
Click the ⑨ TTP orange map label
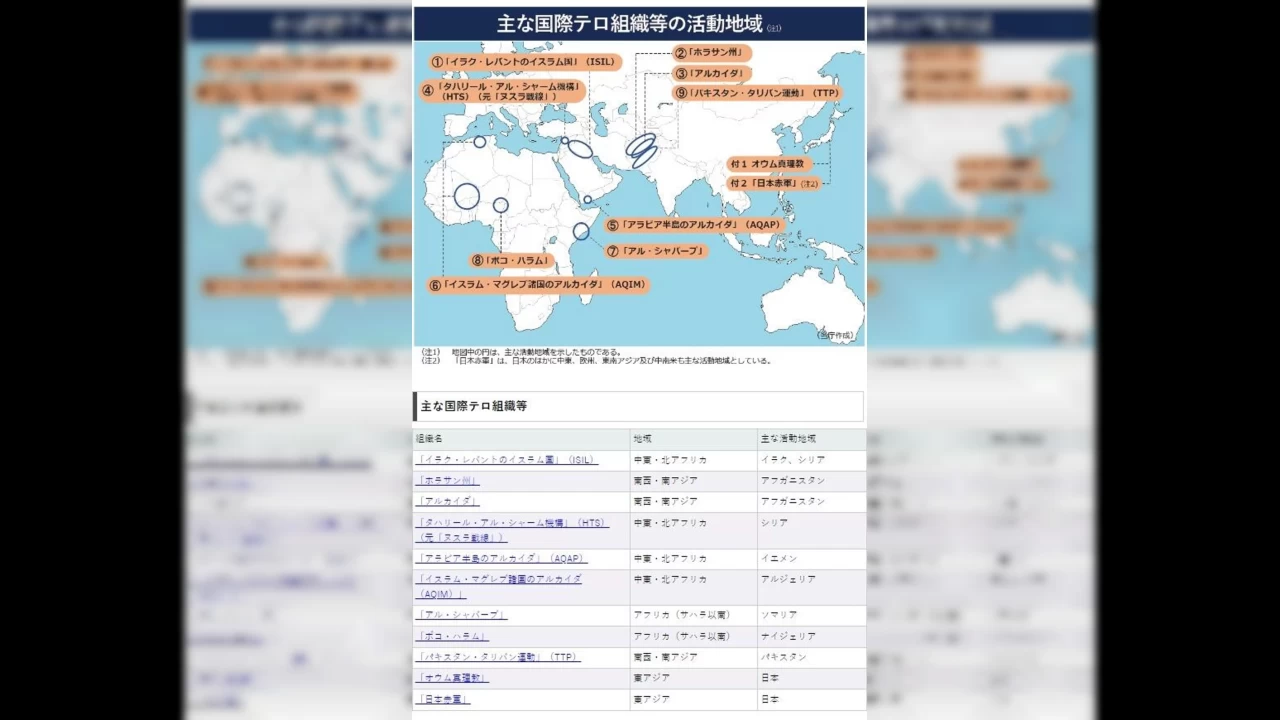tap(757, 93)
